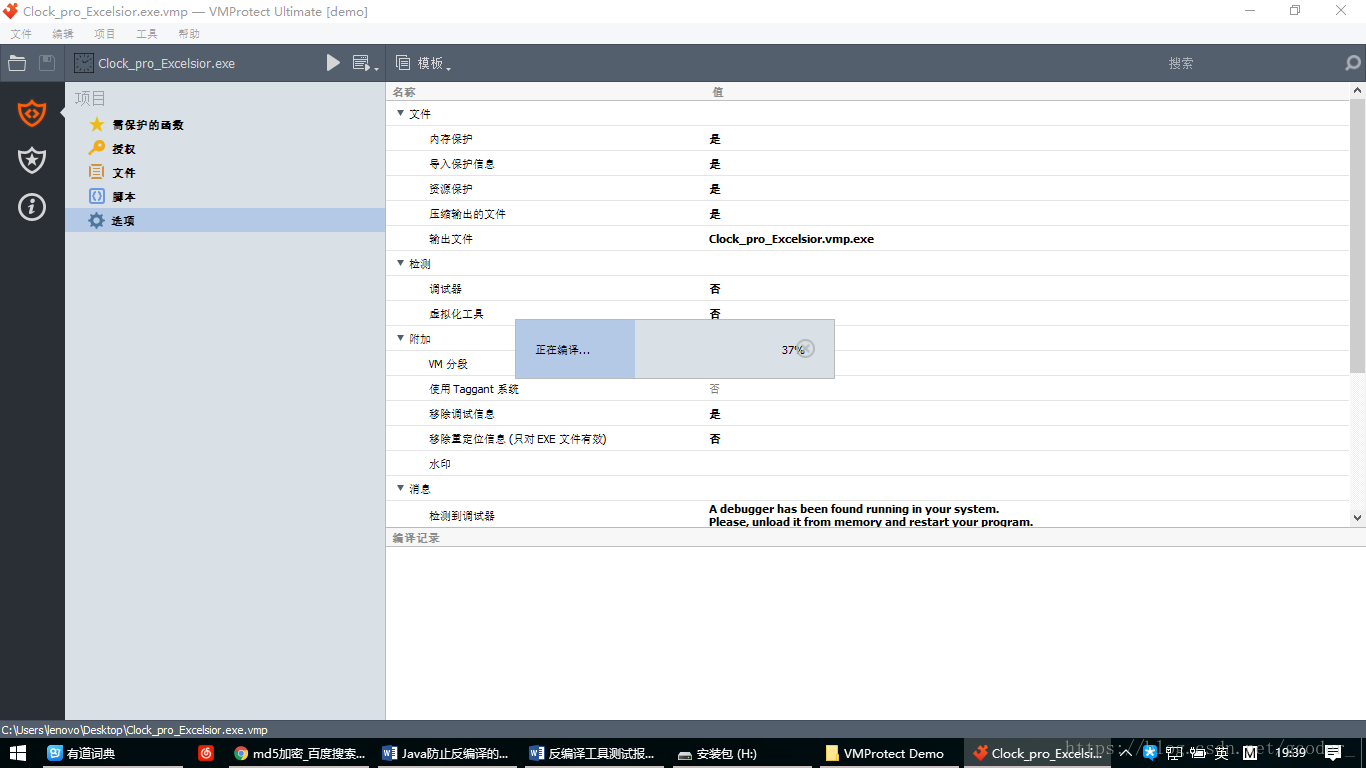Screen dimensions: 1366x768
Task: Click the 编译记录 log header
Action: [416, 538]
